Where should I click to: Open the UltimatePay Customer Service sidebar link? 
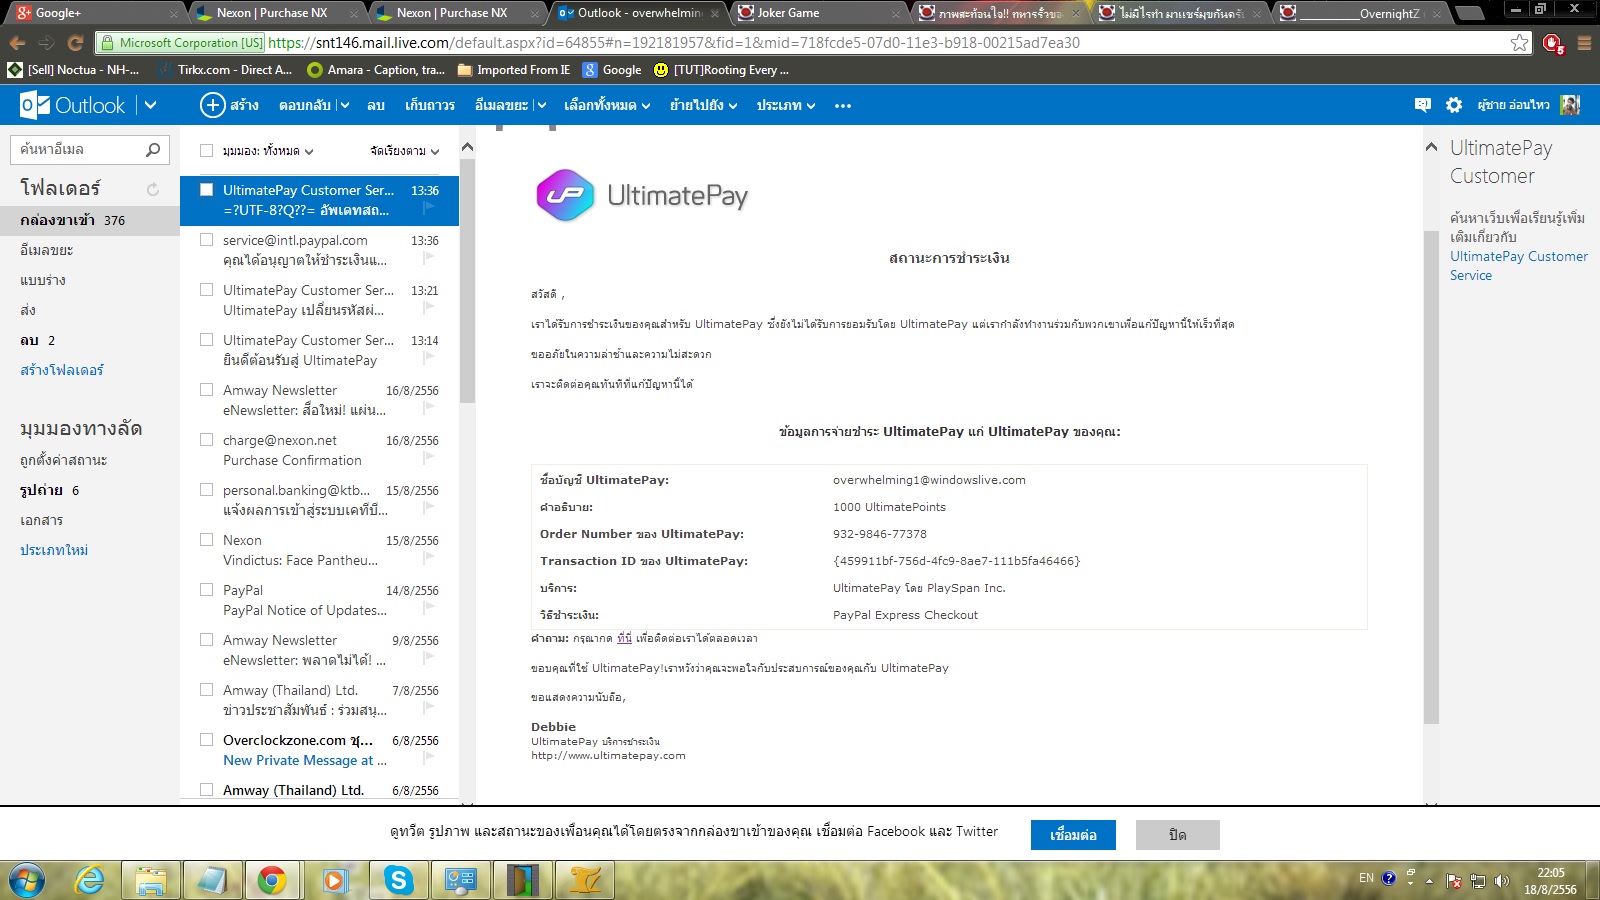pos(1519,266)
